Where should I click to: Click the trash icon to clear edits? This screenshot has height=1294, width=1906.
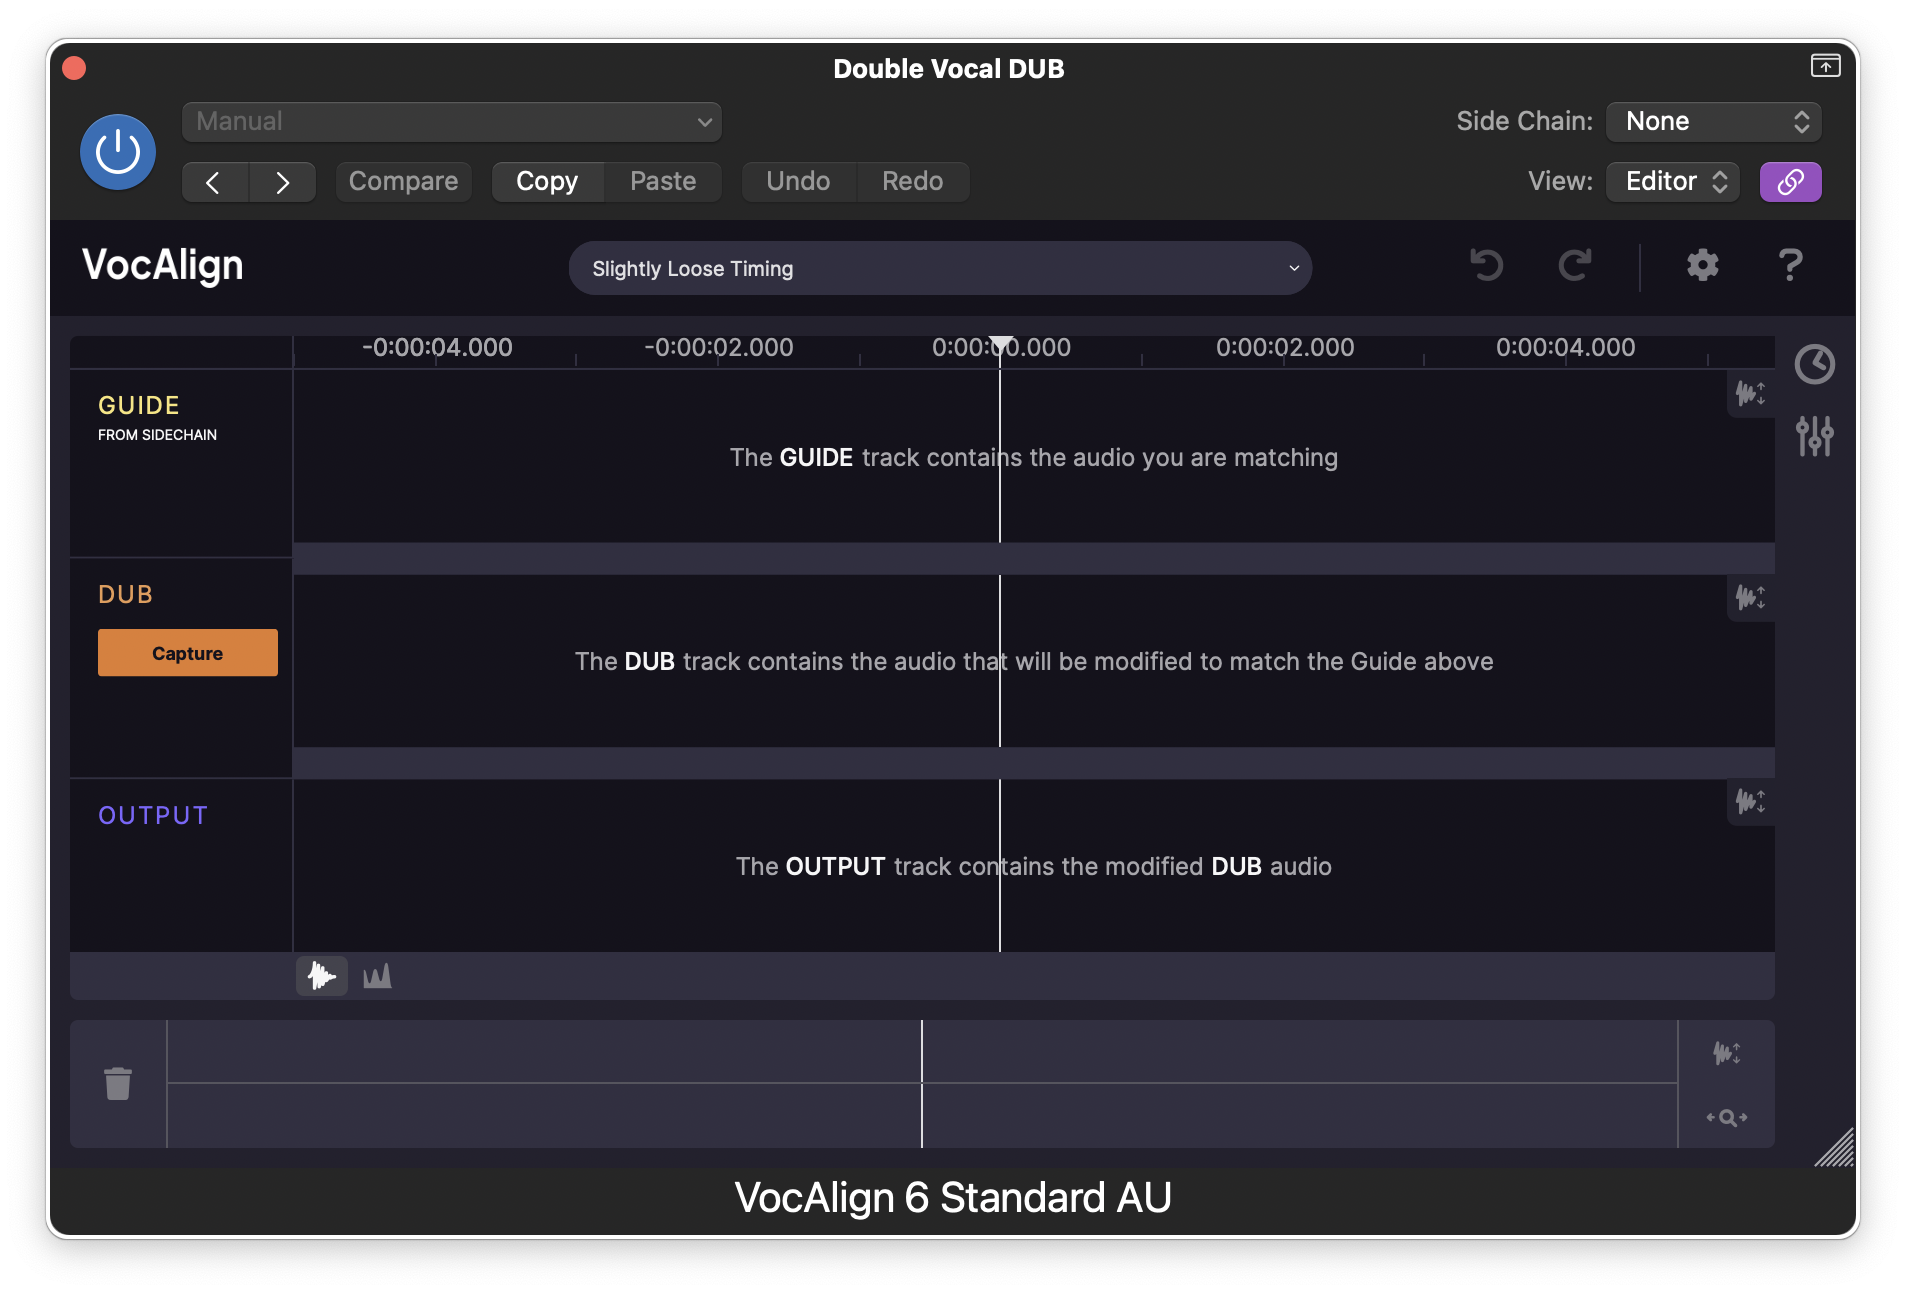pos(117,1083)
